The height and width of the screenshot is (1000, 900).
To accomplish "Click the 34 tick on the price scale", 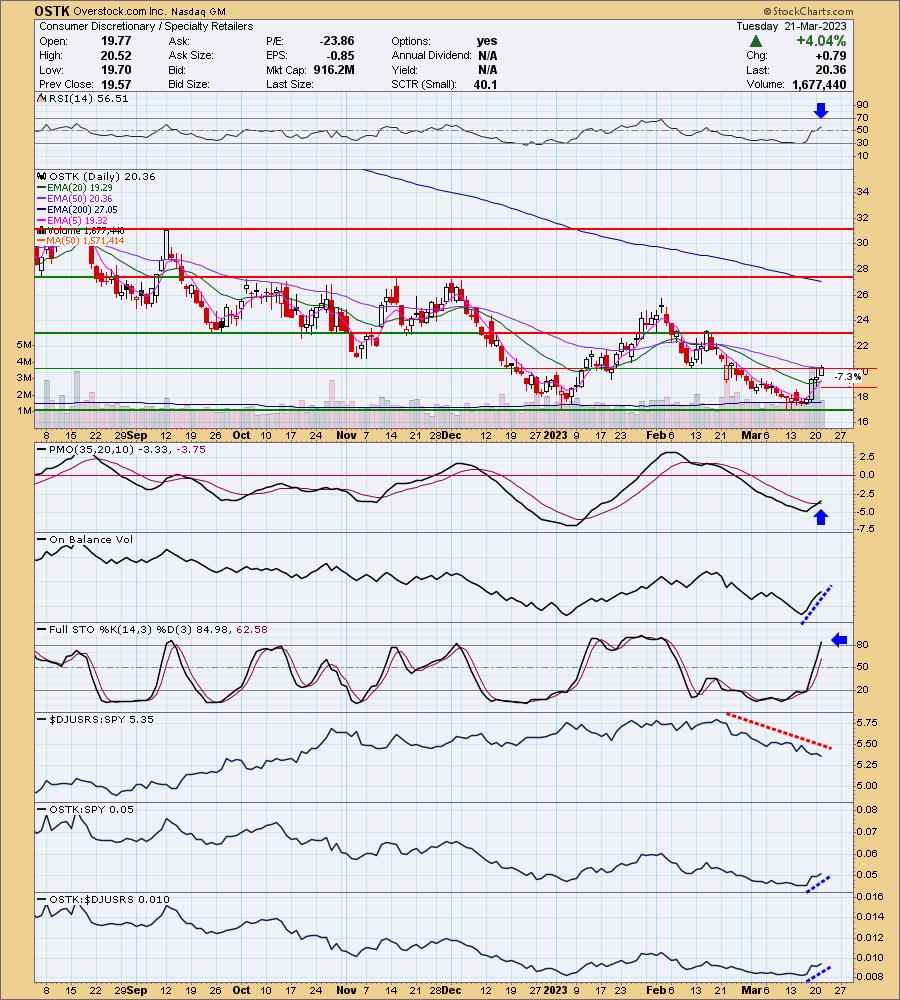I will tap(862, 192).
